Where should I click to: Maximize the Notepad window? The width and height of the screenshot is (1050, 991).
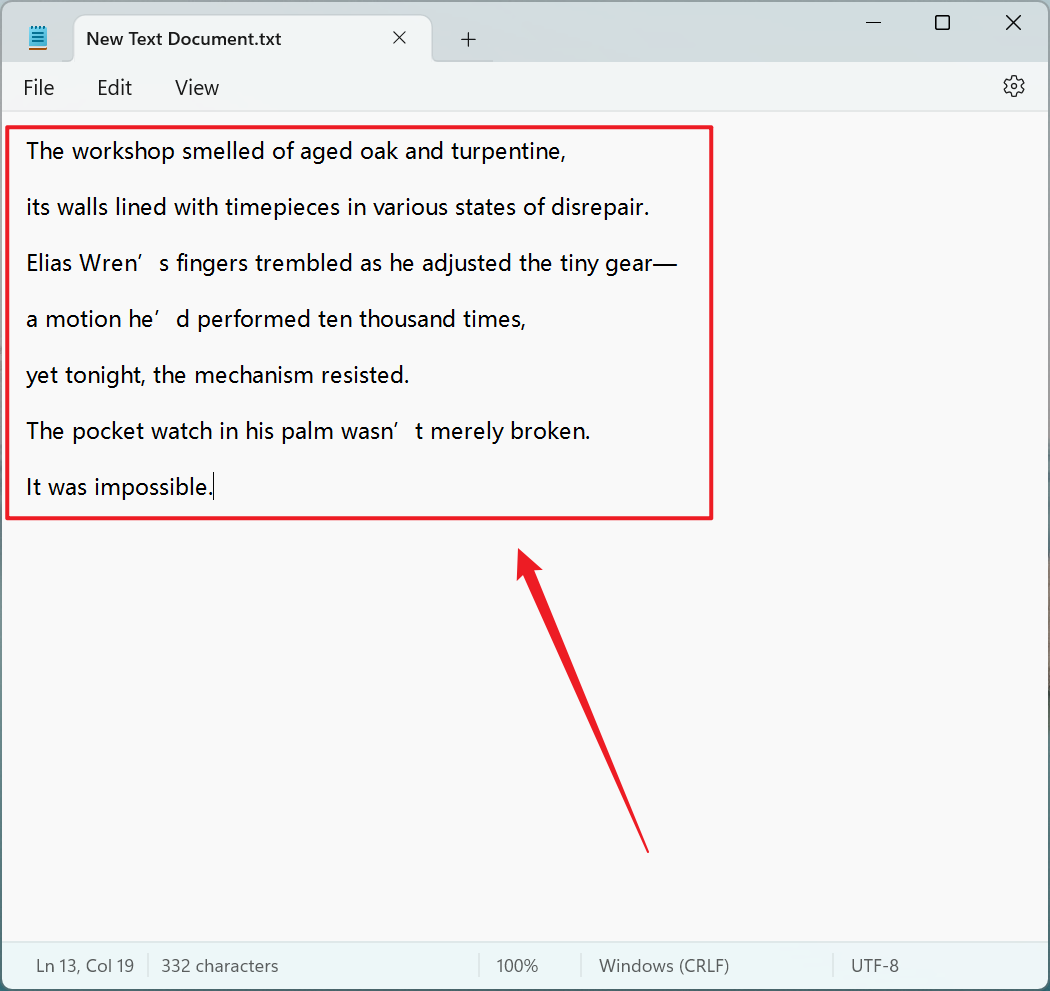[x=942, y=23]
